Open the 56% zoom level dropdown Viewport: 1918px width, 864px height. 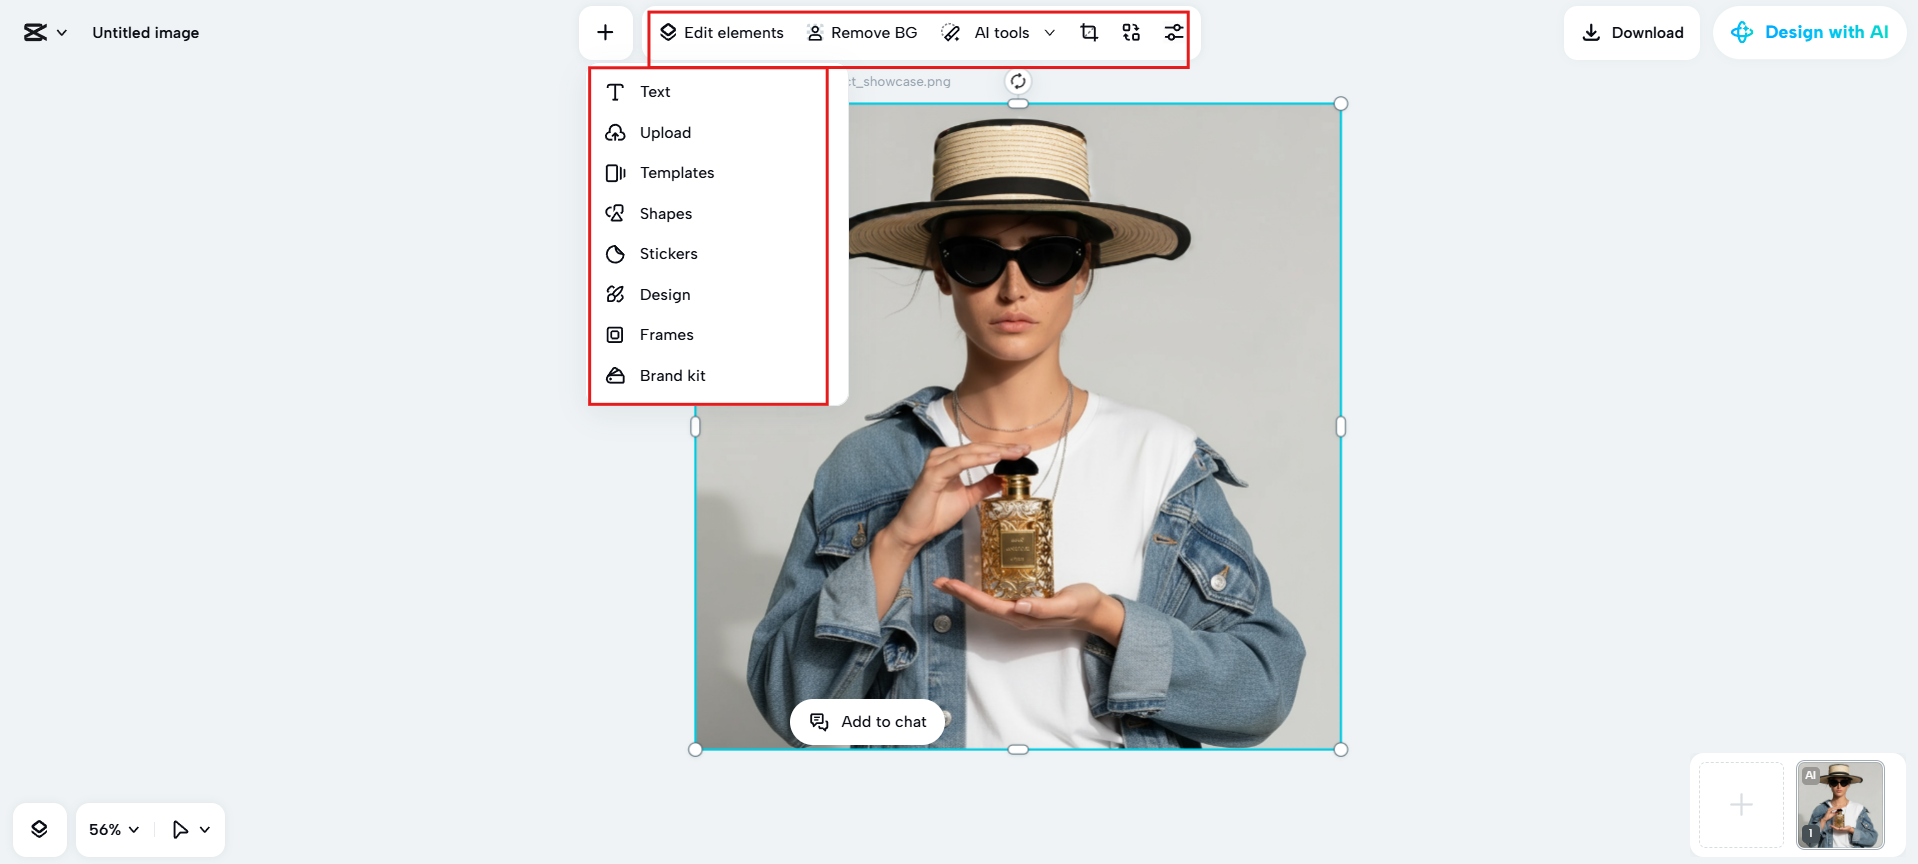coord(114,829)
